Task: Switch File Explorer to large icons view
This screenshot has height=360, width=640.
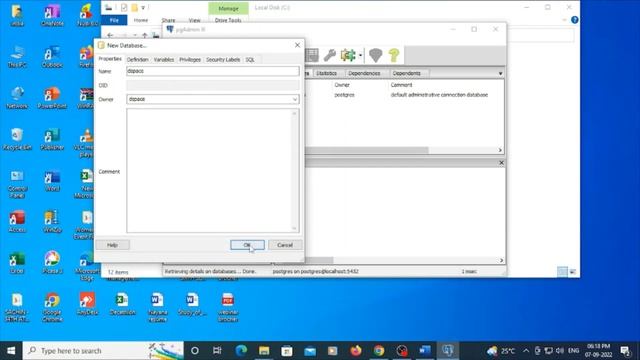Action: click(572, 271)
